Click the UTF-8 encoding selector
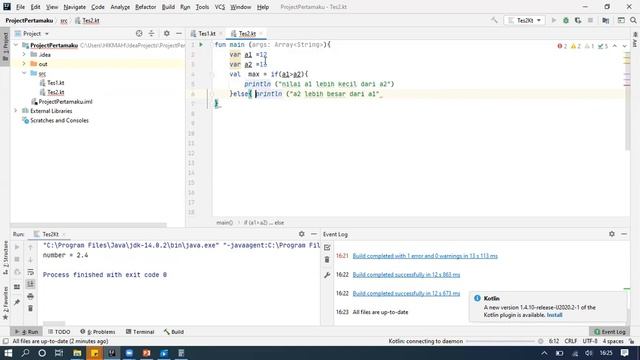Image resolution: width=640 pixels, height=360 pixels. coord(590,341)
